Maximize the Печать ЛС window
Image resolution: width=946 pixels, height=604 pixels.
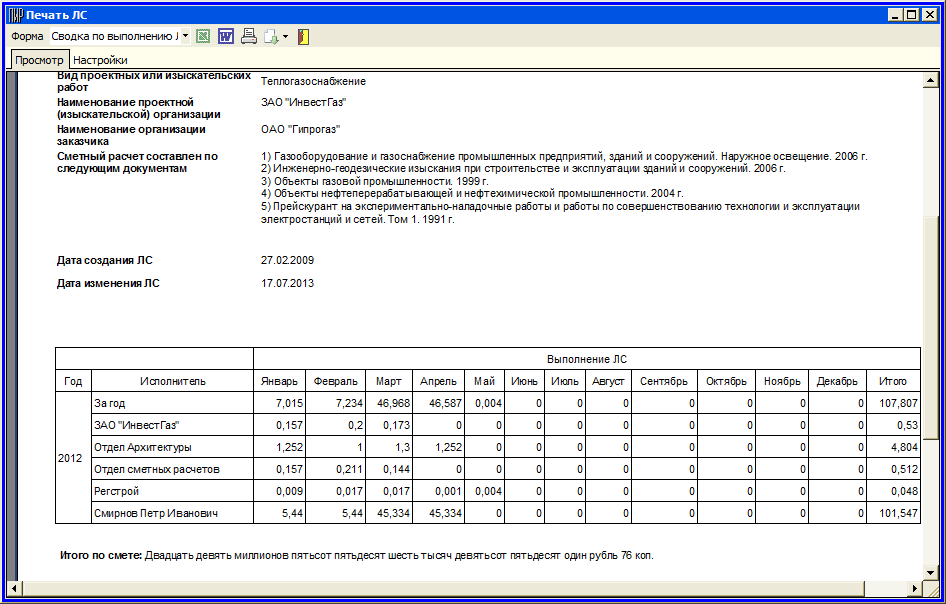pyautogui.click(x=911, y=15)
